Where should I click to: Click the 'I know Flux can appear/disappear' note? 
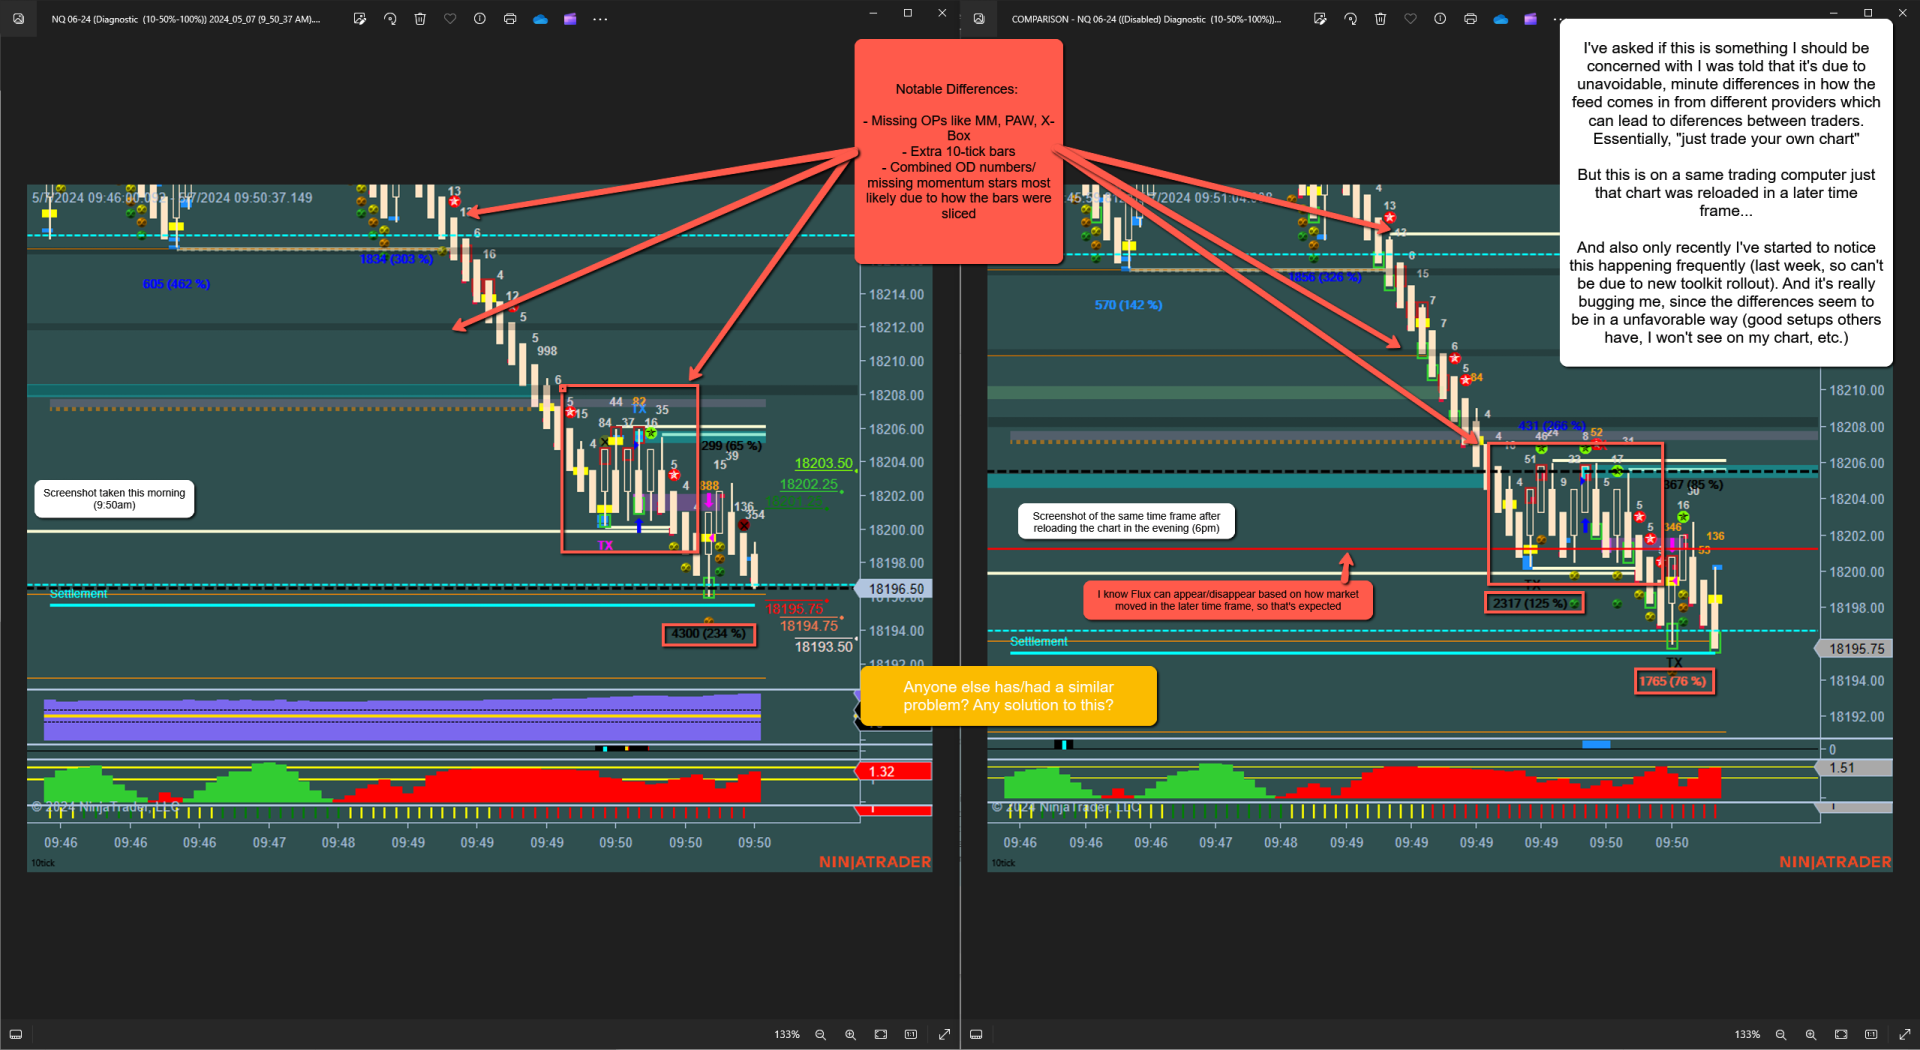(1228, 600)
